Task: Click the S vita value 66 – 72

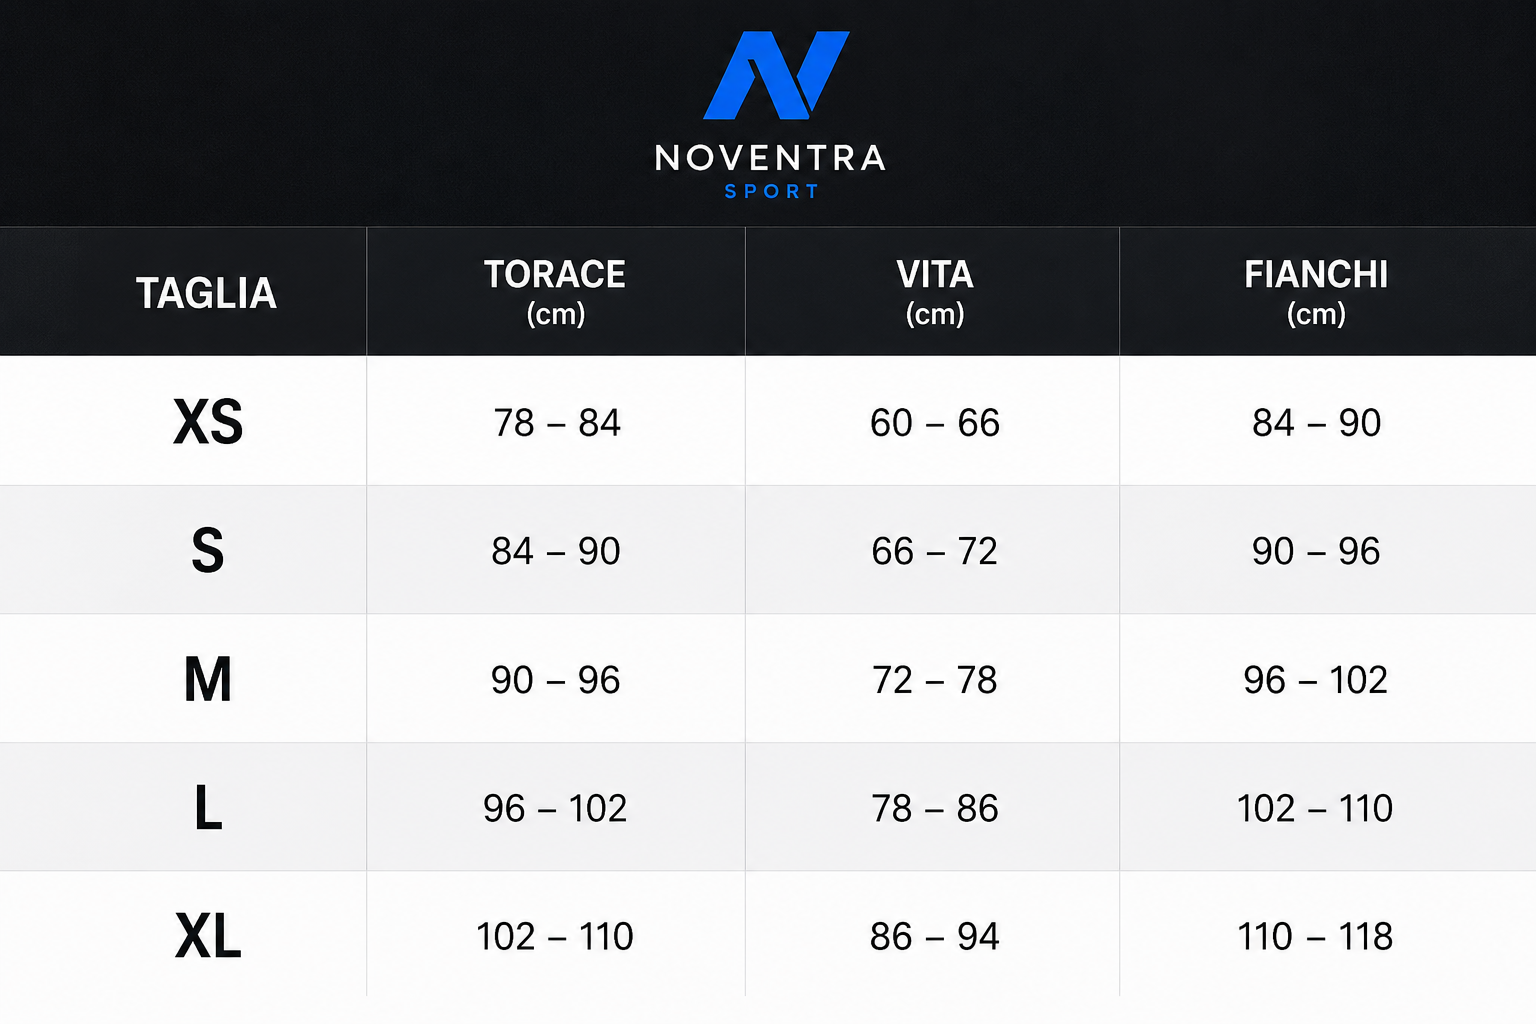Action: click(x=935, y=551)
